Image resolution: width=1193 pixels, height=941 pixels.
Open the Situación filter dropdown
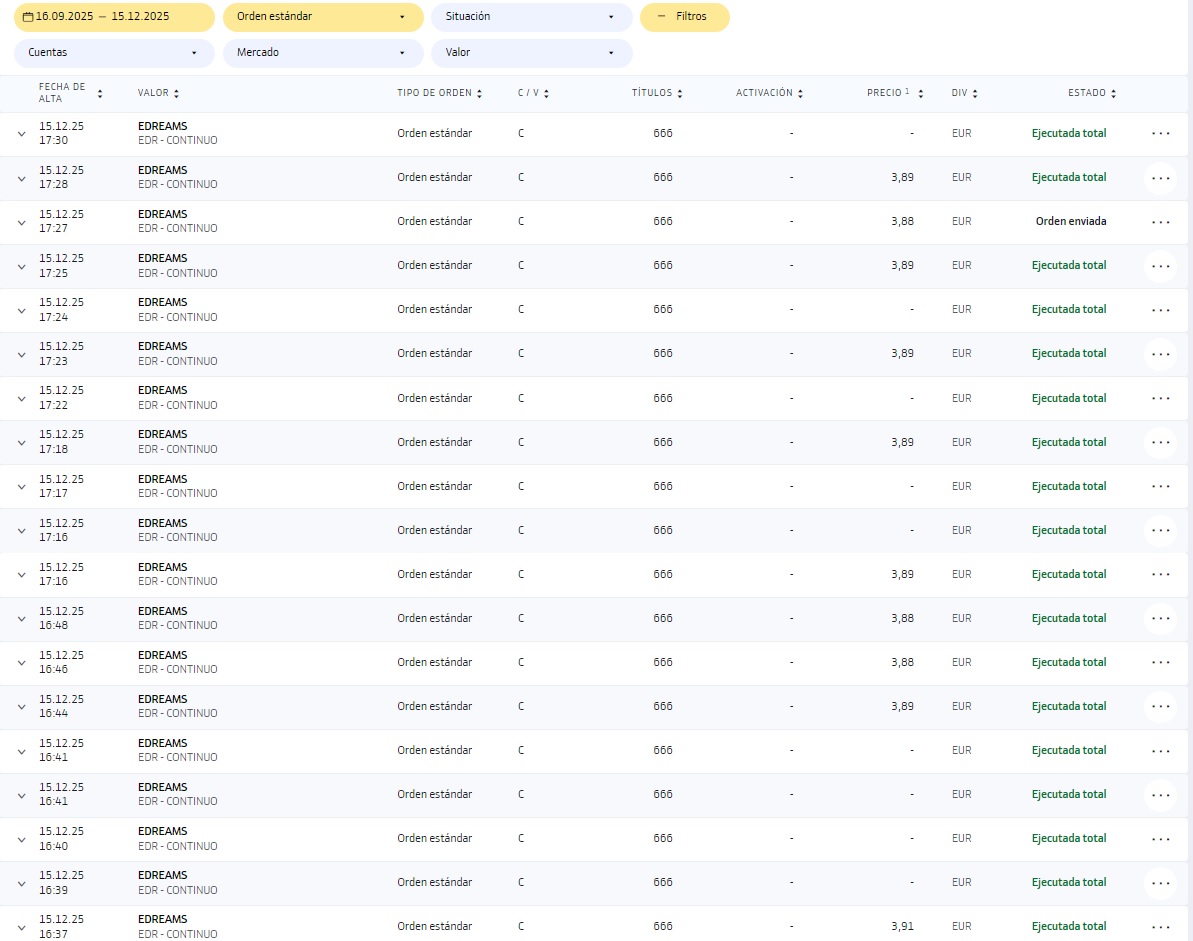pyautogui.click(x=531, y=17)
